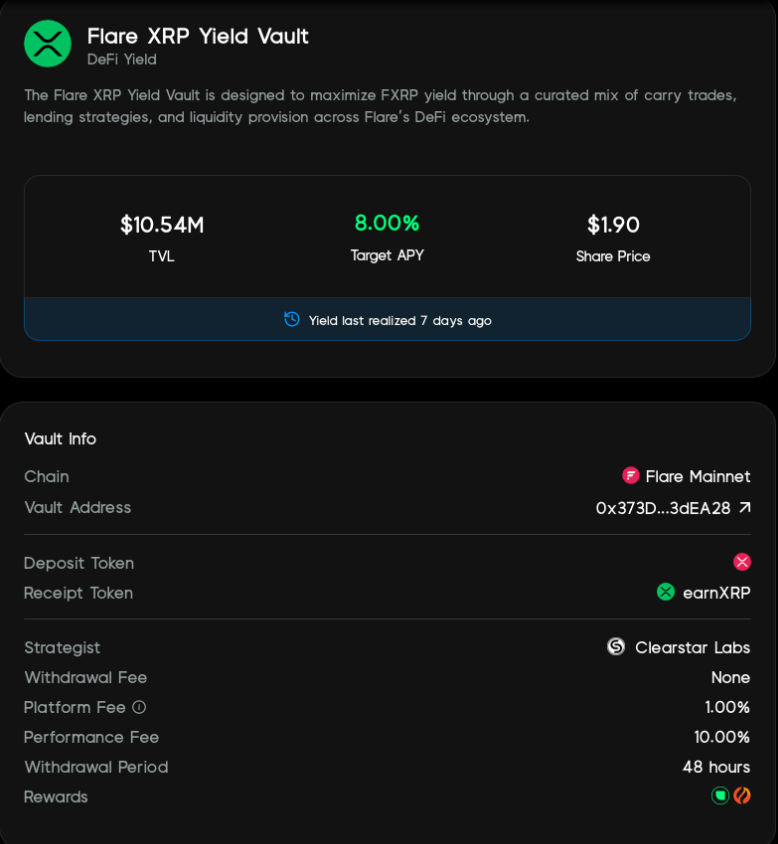
Task: Expand the Vault Info section
Action: (60, 439)
